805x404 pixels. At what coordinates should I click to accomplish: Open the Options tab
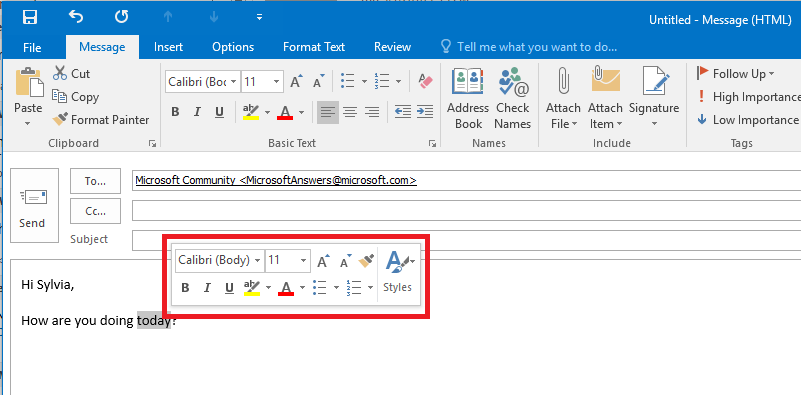click(233, 47)
